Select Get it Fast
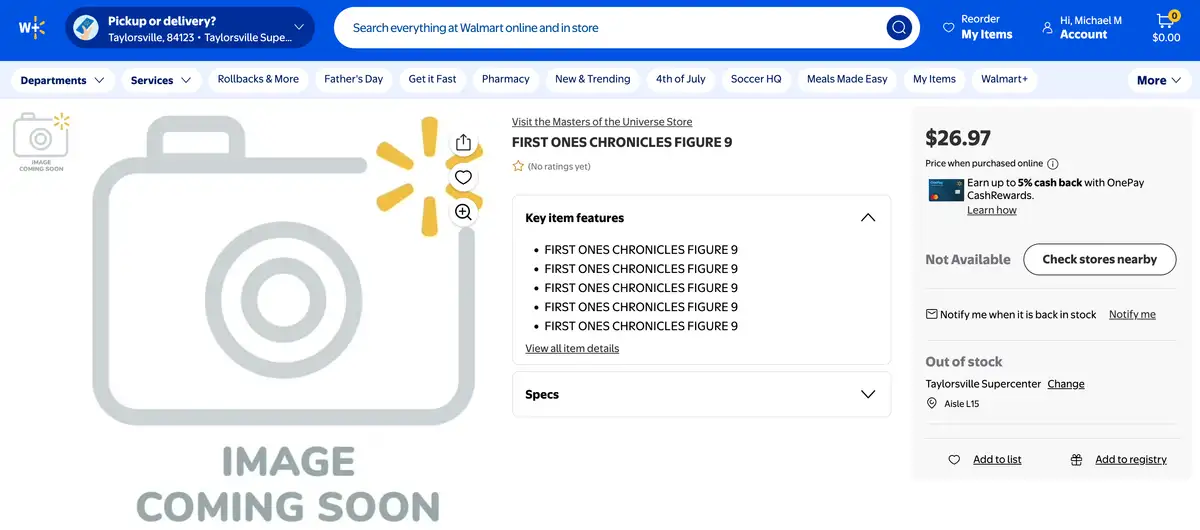This screenshot has height=530, width=1200. click(x=433, y=79)
